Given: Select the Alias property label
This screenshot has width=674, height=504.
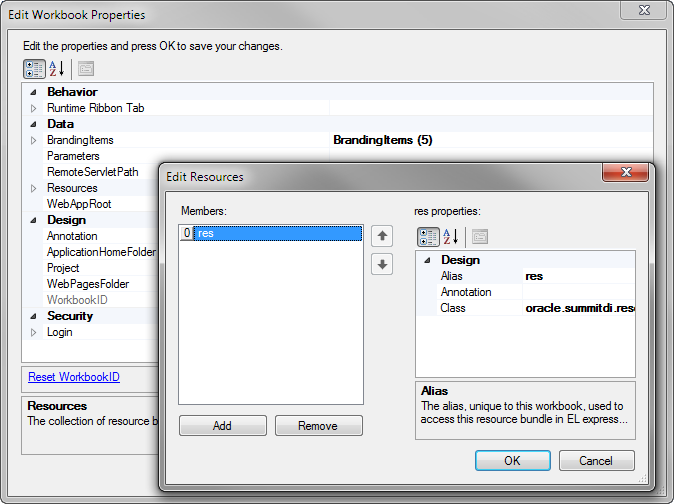Looking at the screenshot, I should click(451, 276).
